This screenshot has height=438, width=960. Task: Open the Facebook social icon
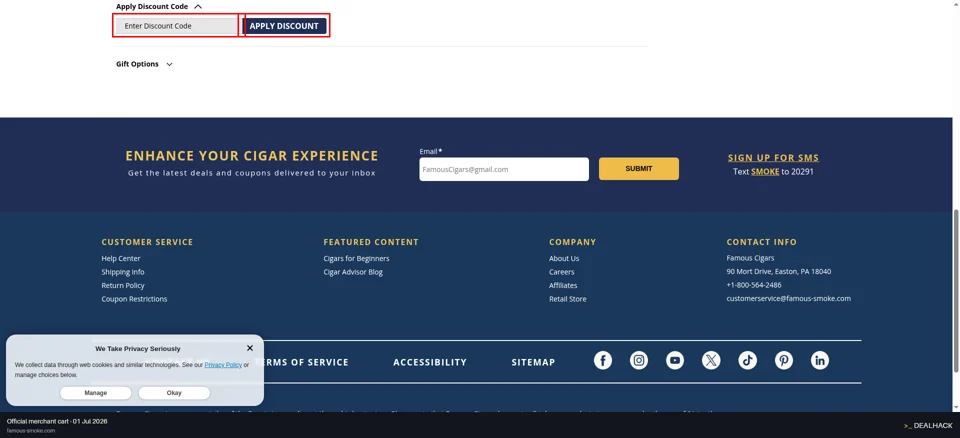coord(602,360)
